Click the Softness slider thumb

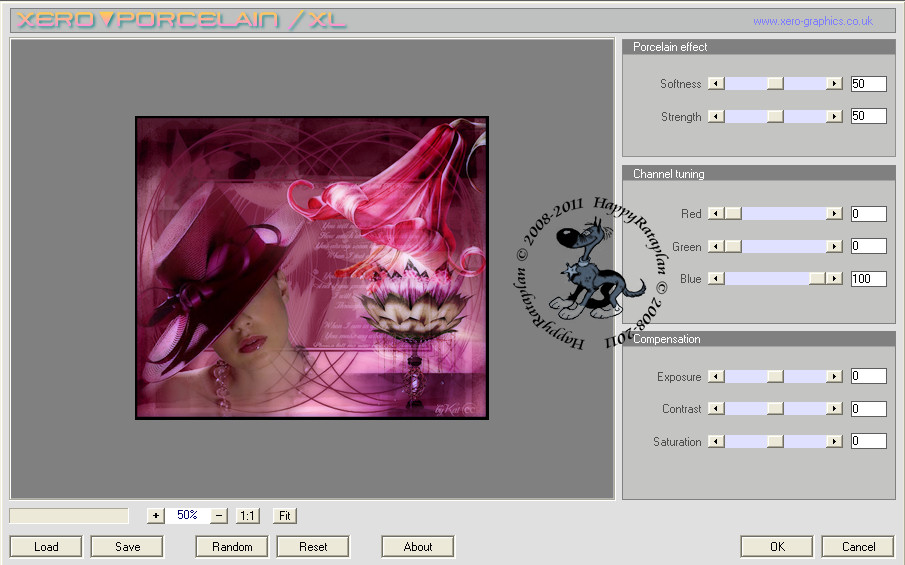point(775,84)
